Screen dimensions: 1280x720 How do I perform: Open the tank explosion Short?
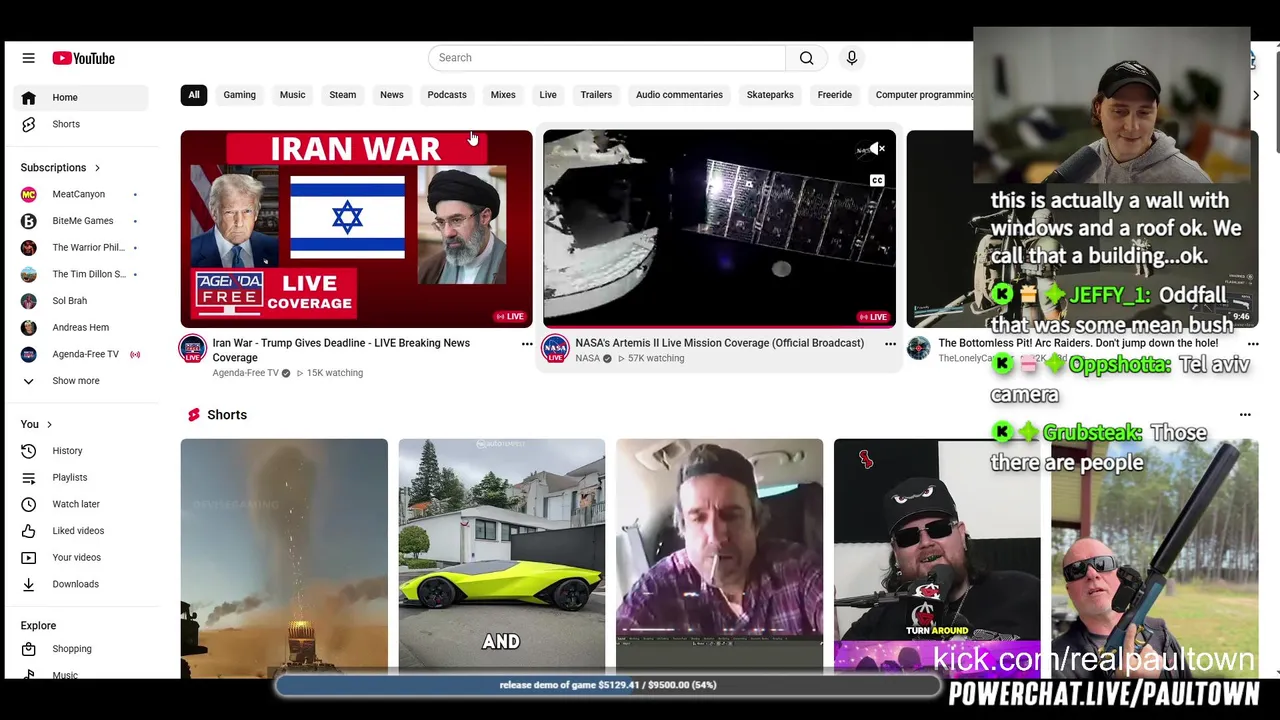[x=284, y=558]
